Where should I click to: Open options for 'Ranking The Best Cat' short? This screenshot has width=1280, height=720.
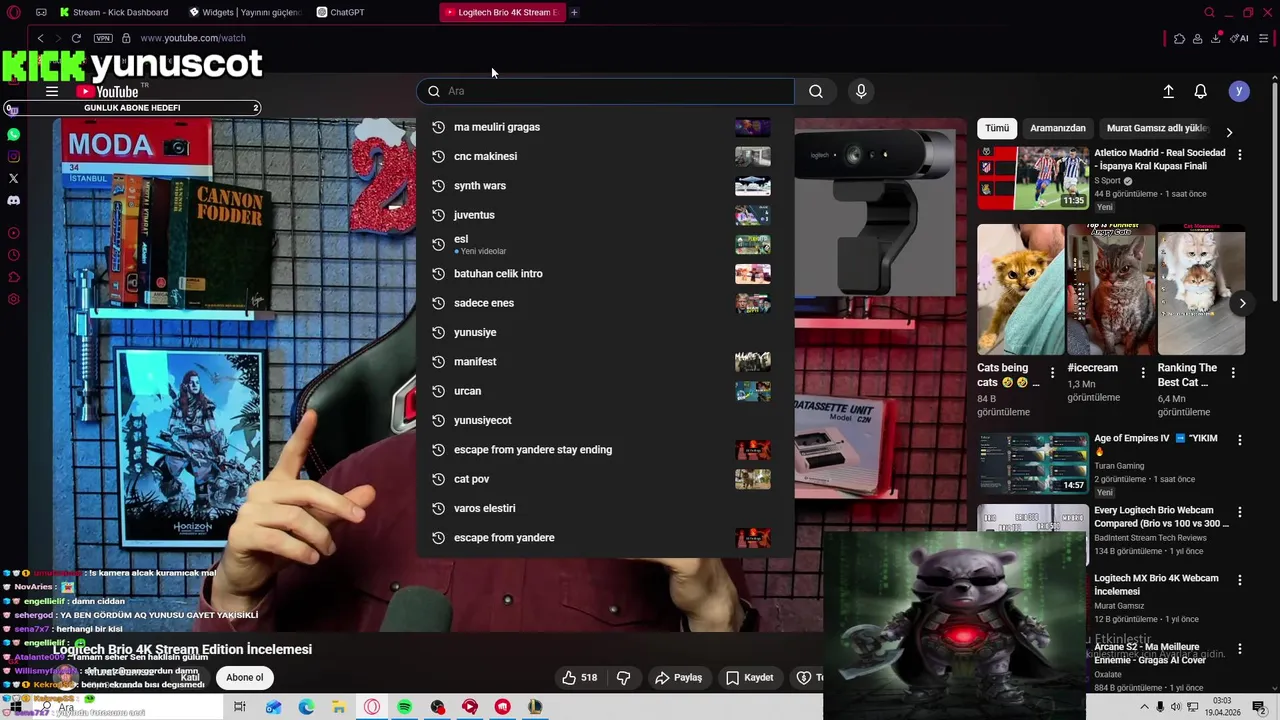tap(1233, 372)
